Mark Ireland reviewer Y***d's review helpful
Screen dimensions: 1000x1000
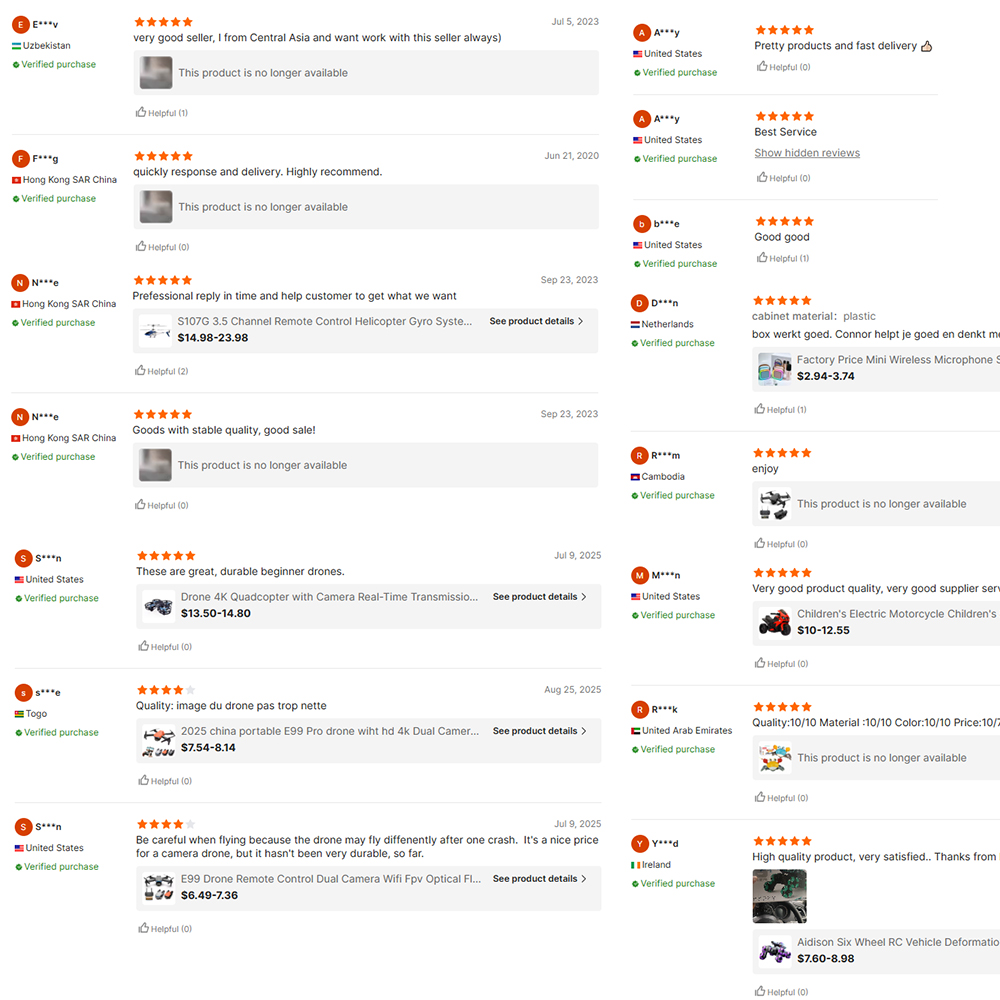(x=781, y=992)
